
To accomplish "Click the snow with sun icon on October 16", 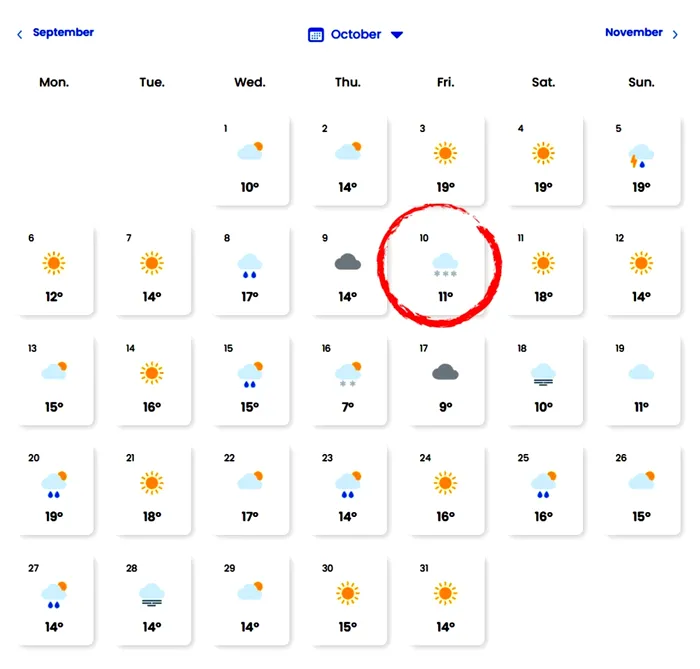I will 348,374.
